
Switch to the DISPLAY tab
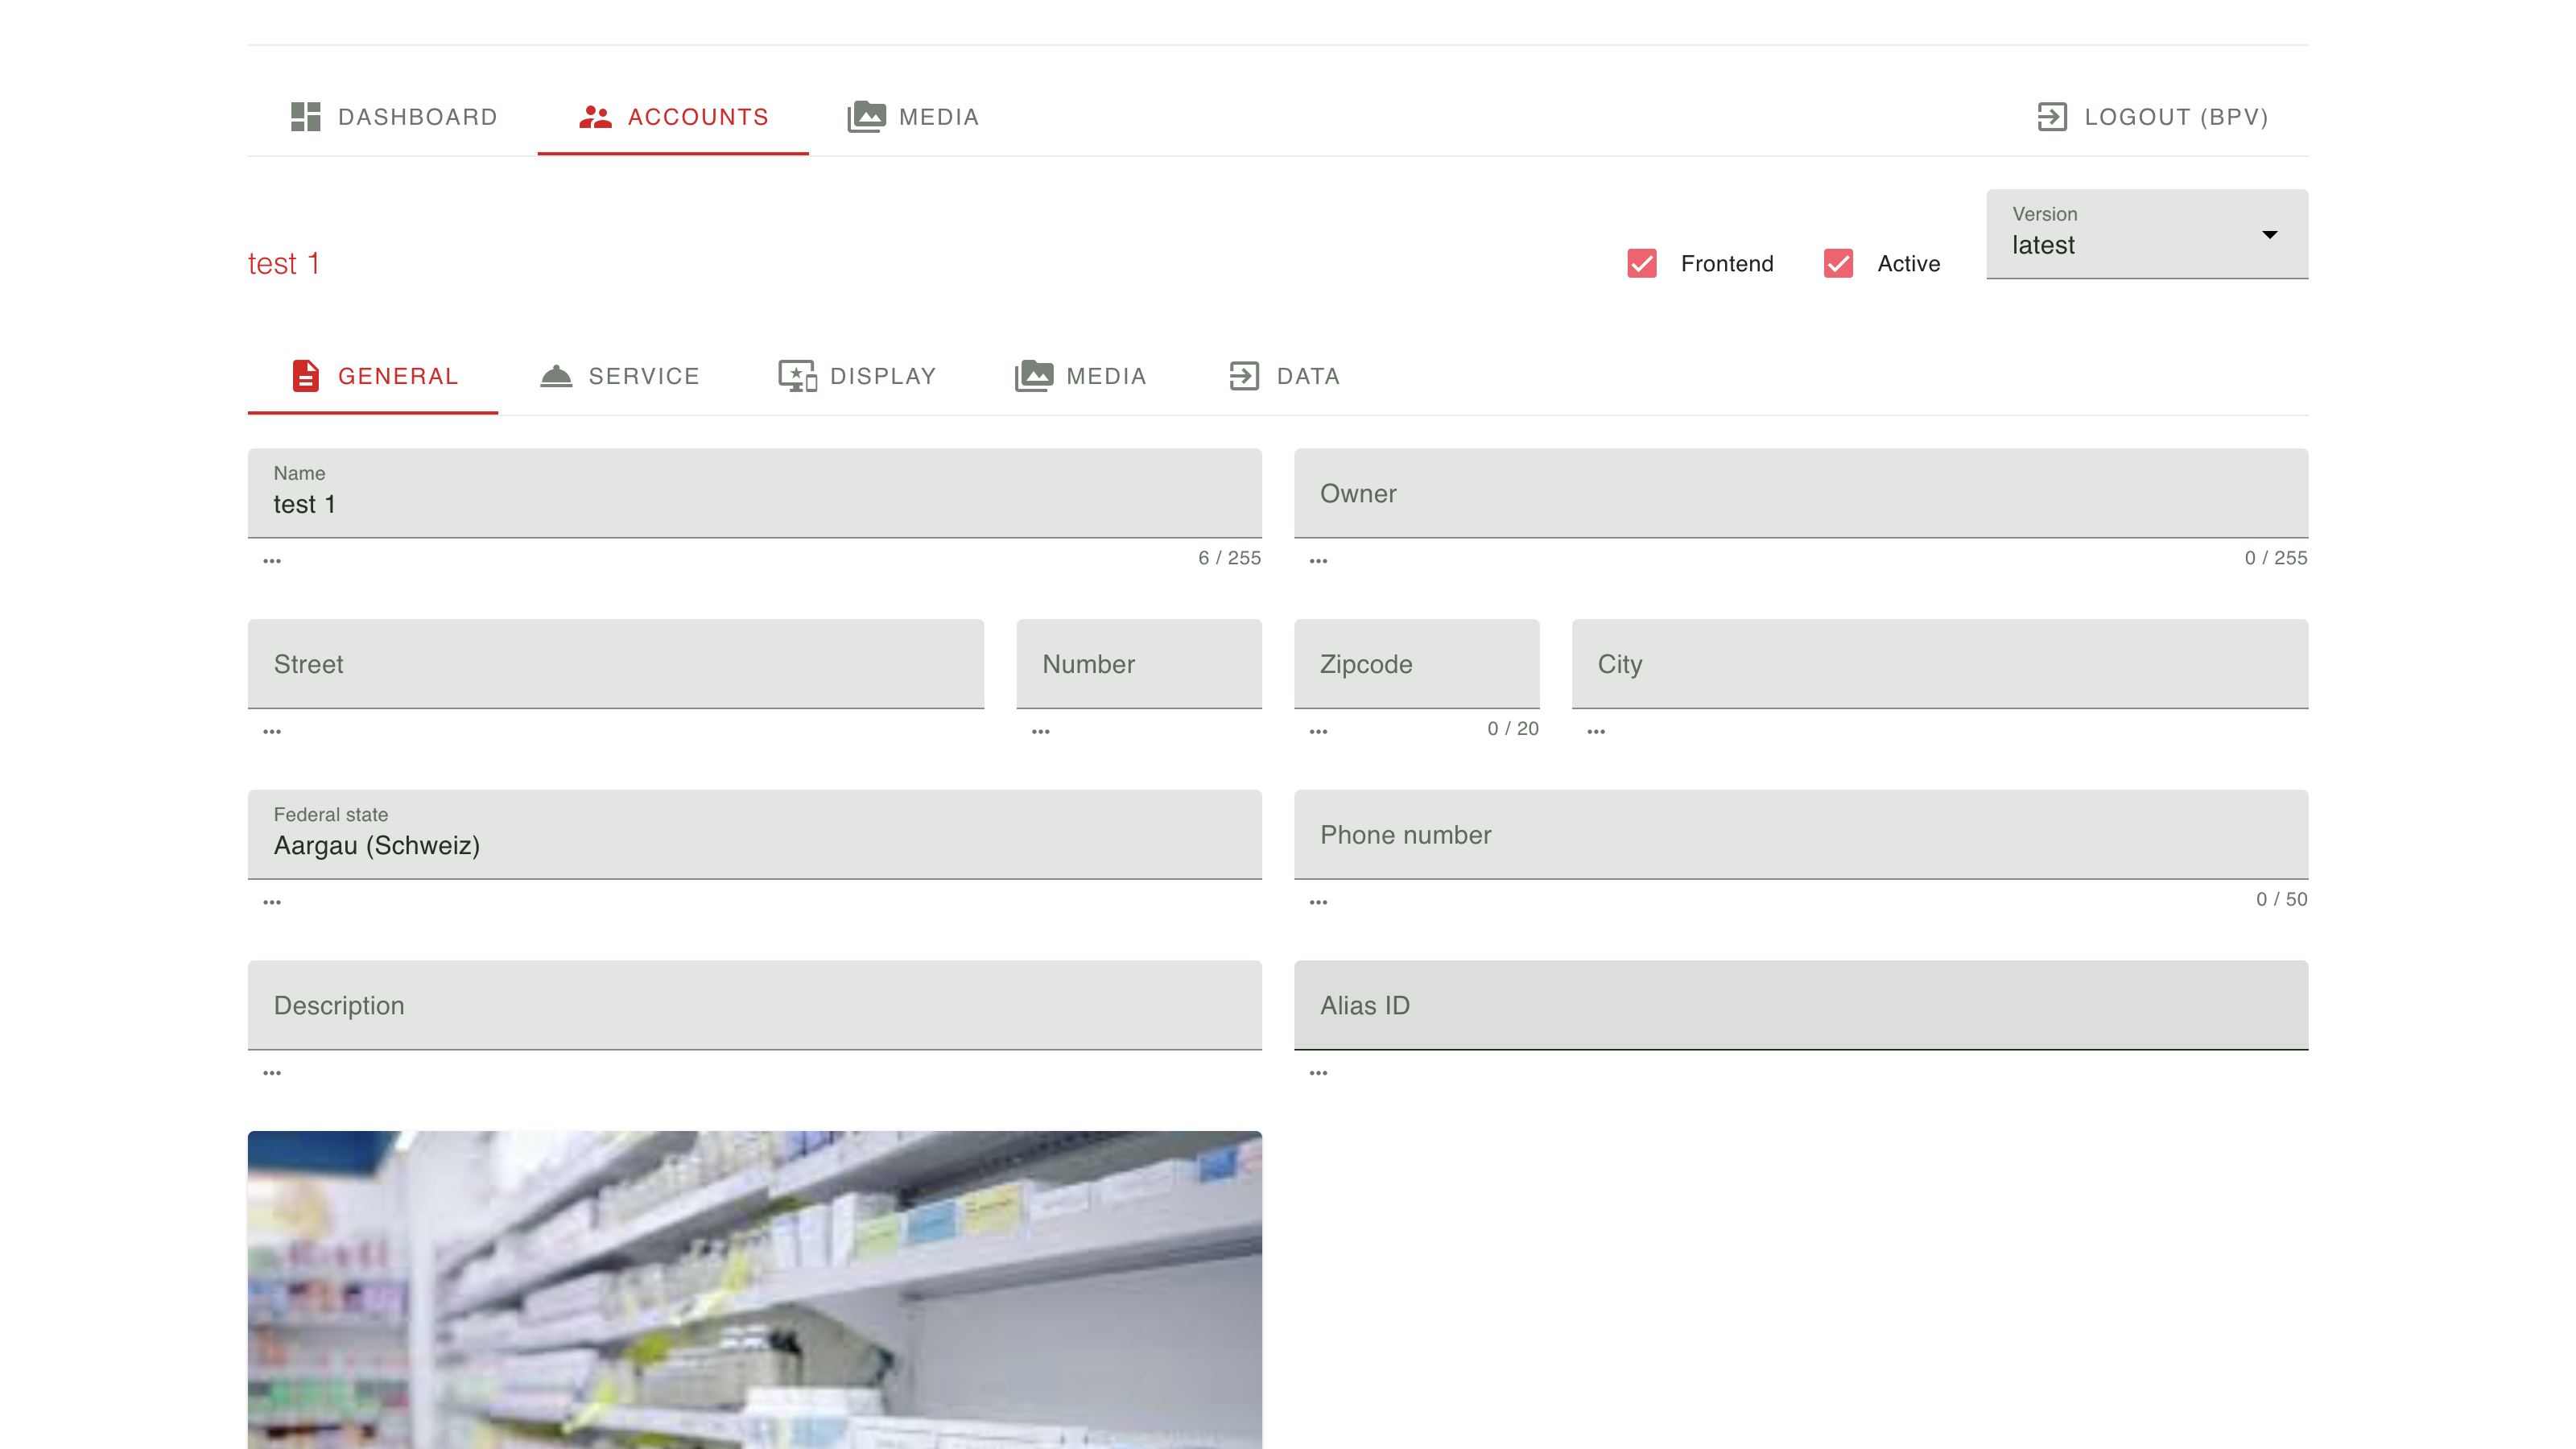[x=857, y=376]
